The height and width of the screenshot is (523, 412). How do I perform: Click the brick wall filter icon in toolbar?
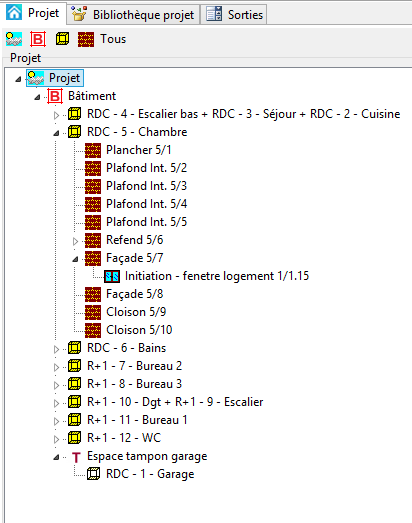pos(86,39)
